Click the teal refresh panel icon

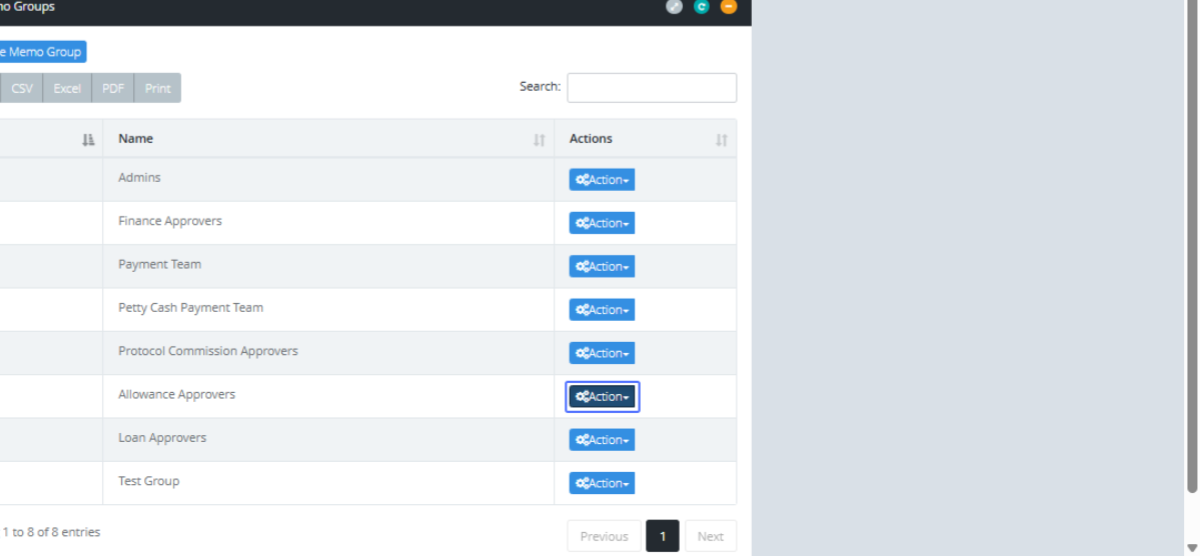[702, 7]
